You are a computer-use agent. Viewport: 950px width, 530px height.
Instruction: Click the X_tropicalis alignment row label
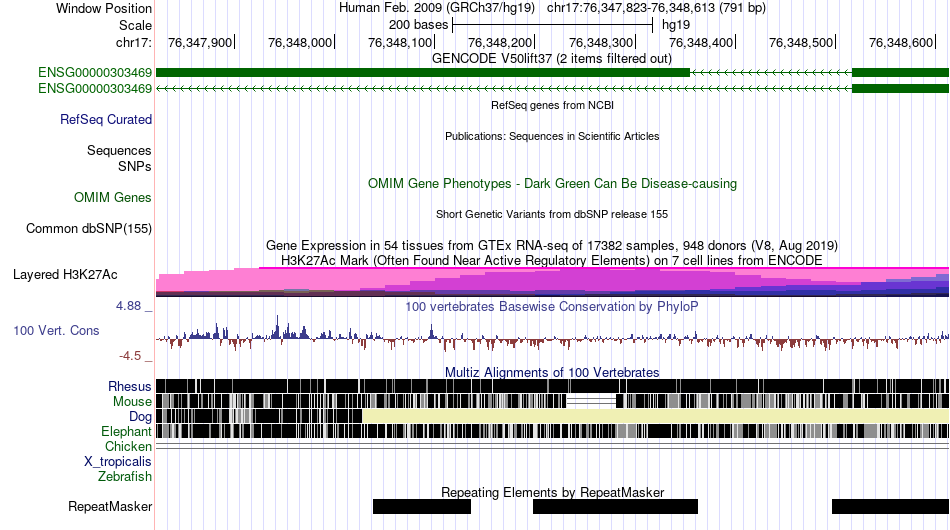click(118, 462)
